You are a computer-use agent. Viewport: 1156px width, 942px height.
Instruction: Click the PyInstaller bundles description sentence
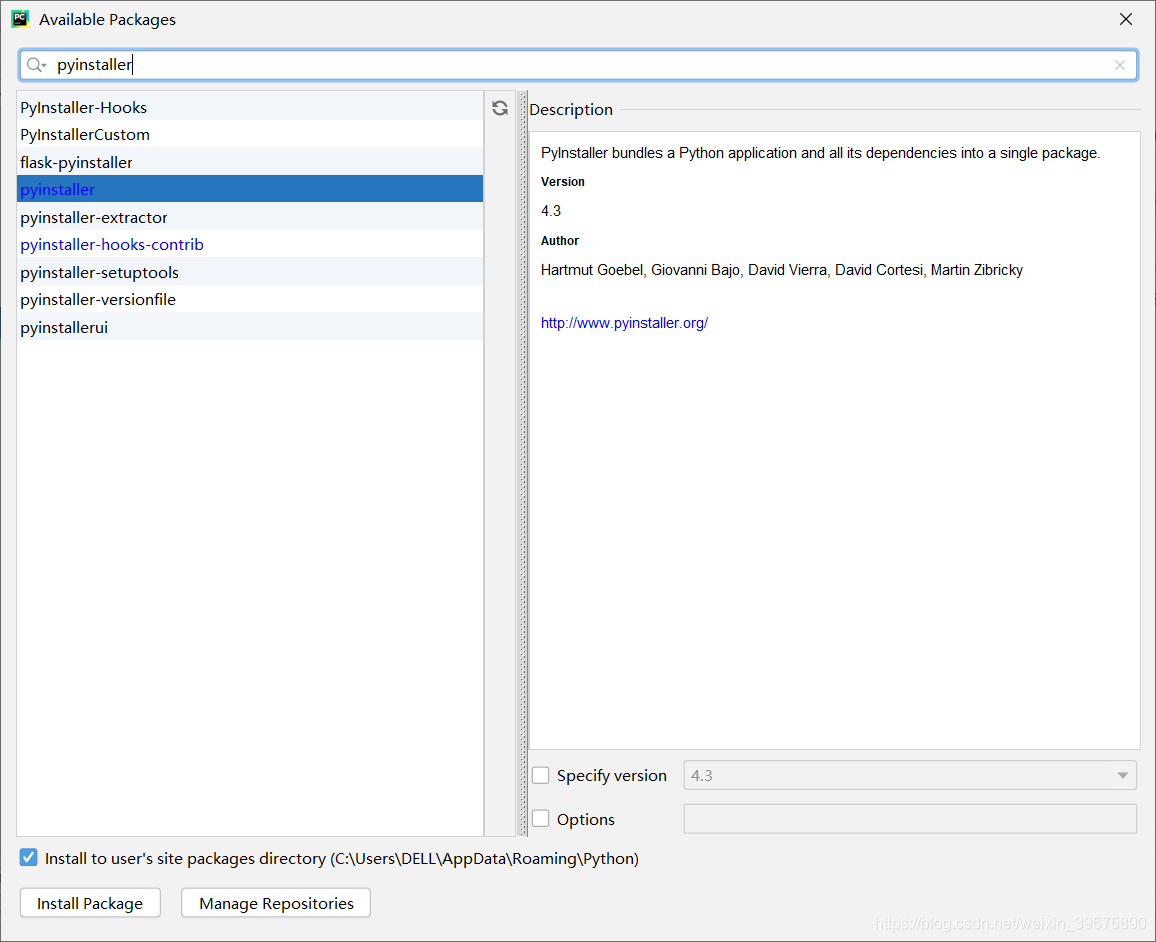pos(820,153)
